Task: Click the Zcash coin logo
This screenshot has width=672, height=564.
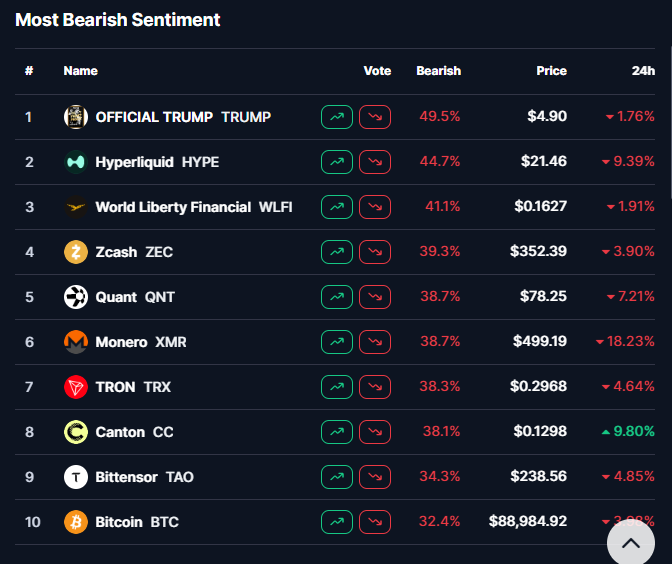Action: (x=76, y=252)
